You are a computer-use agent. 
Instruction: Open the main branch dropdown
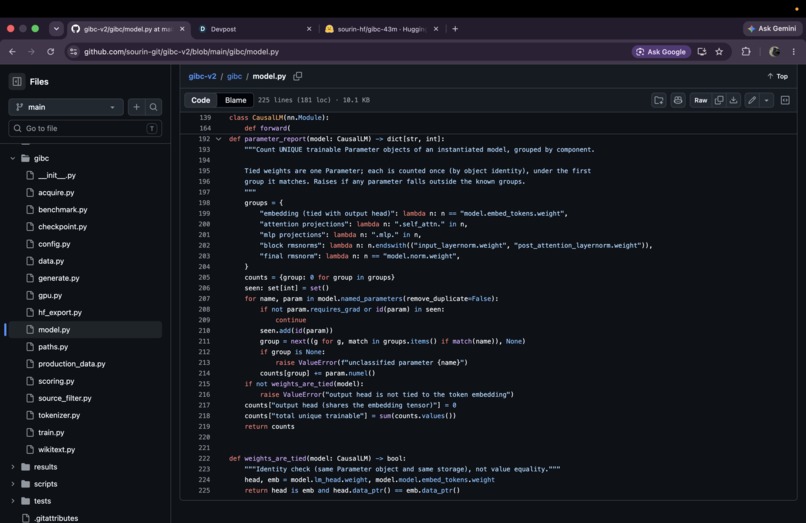coord(66,107)
